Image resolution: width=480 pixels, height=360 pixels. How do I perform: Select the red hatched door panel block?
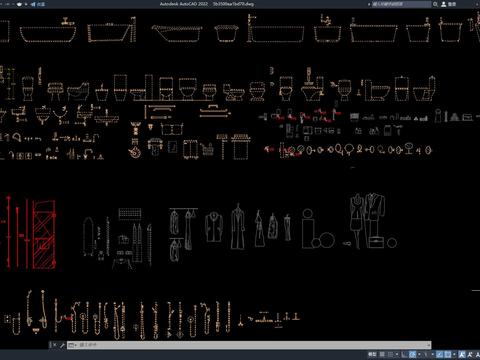(x=44, y=234)
